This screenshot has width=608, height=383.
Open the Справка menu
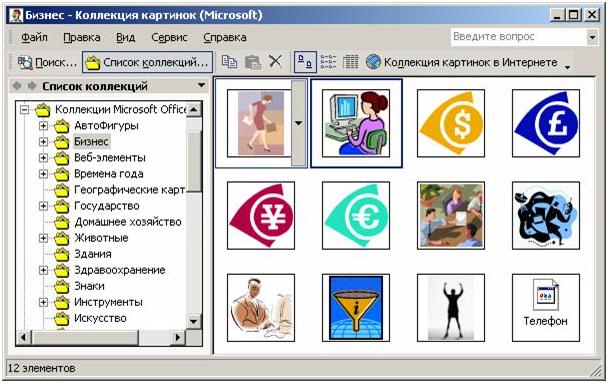pos(225,38)
